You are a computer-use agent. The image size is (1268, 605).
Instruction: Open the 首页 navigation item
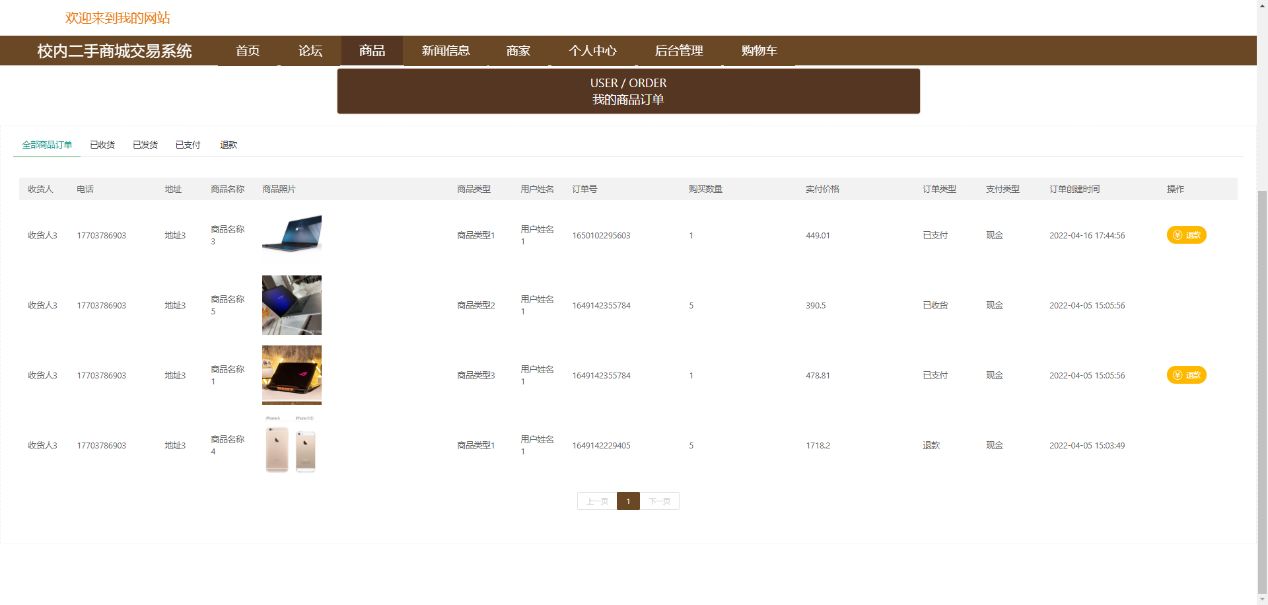(248, 51)
